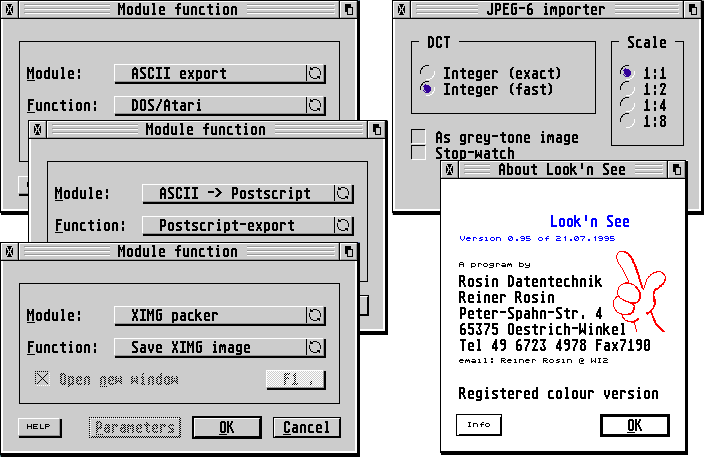704x457 pixels.
Task: Click the Version 0.95 of 21.07.1995 text
Action: coord(537,238)
